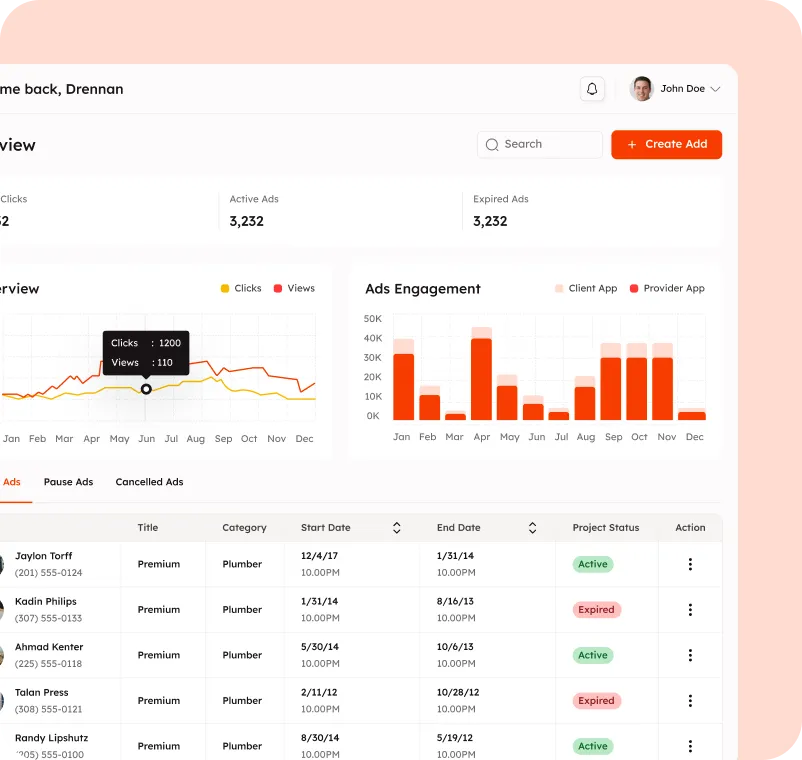The height and width of the screenshot is (760, 802).
Task: Toggle the Client App series in Ads Engagement
Action: [586, 288]
